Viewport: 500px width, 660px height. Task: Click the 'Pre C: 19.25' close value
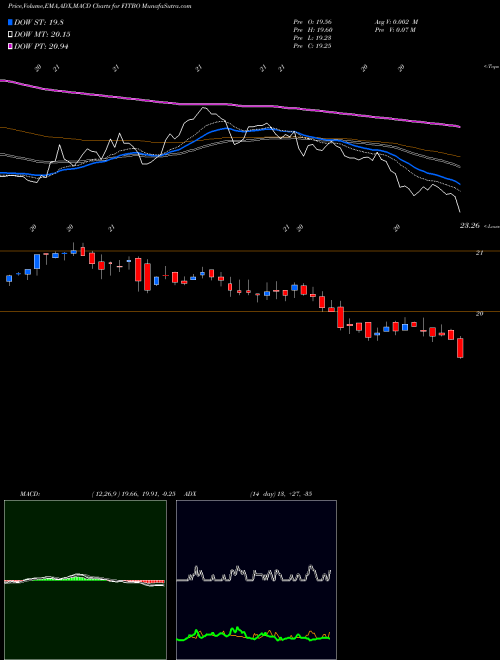(312, 46)
